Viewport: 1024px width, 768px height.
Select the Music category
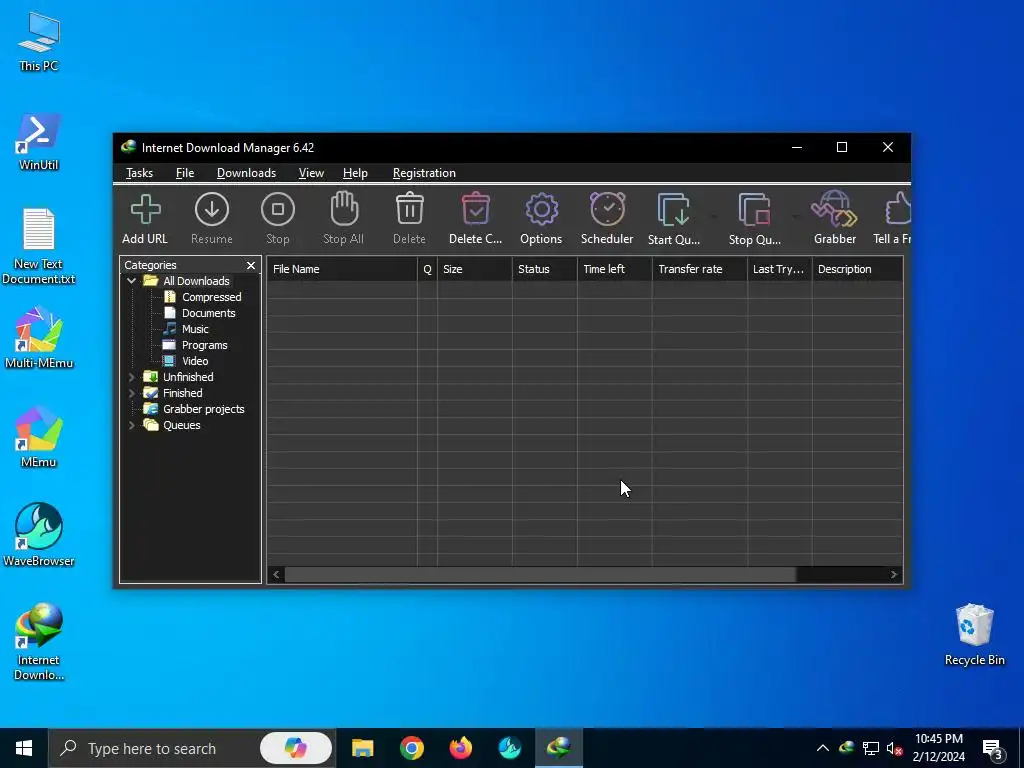pos(195,329)
